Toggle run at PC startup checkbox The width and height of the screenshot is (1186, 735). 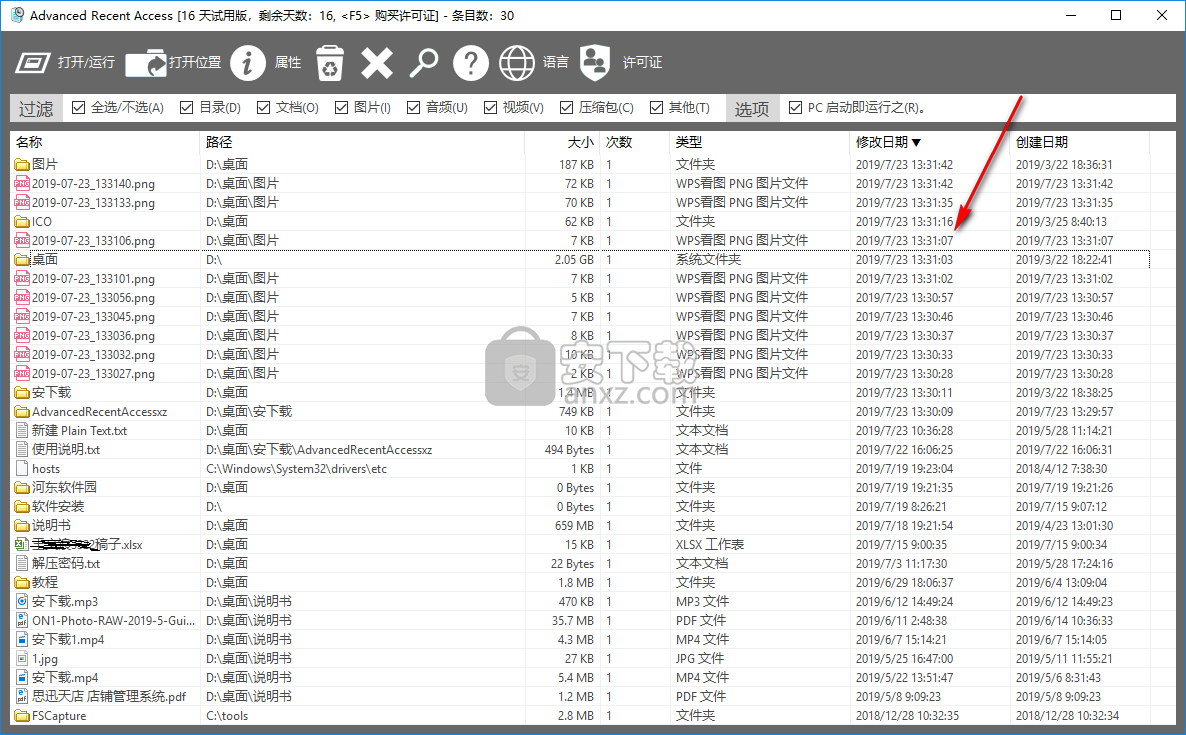coord(795,107)
